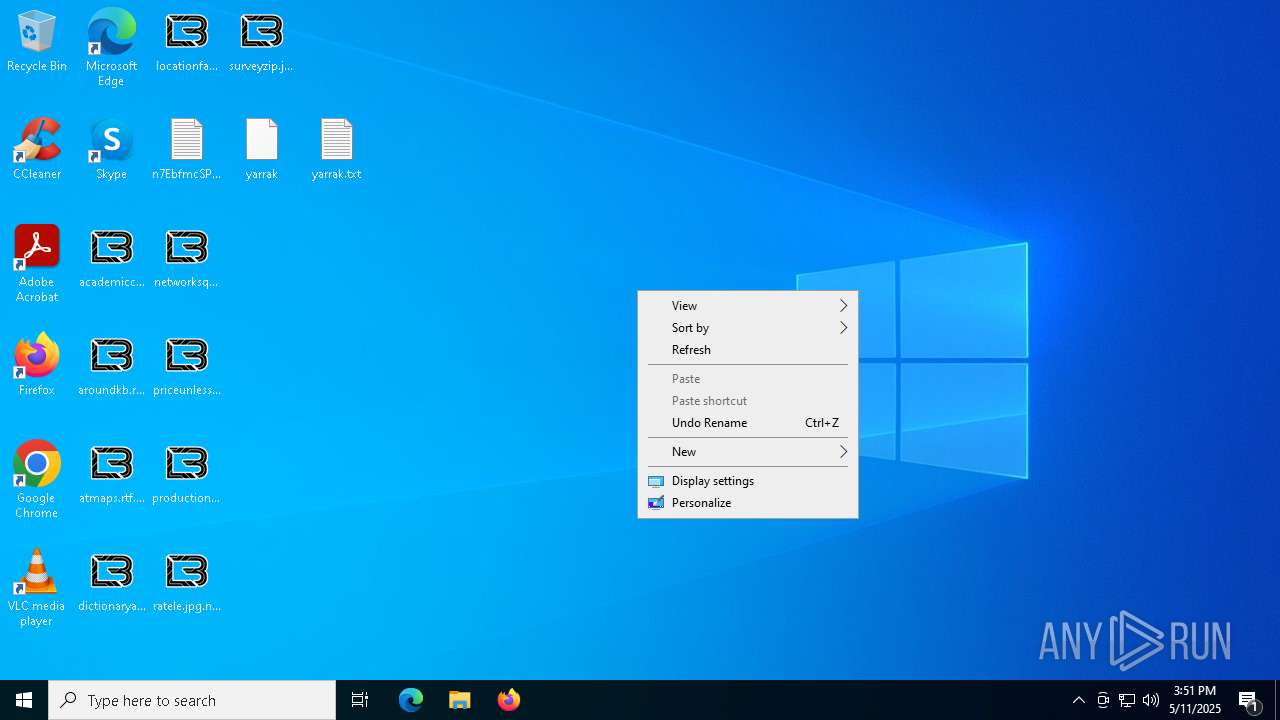Open Personalize from context menu
1280x720 pixels.
[748, 503]
